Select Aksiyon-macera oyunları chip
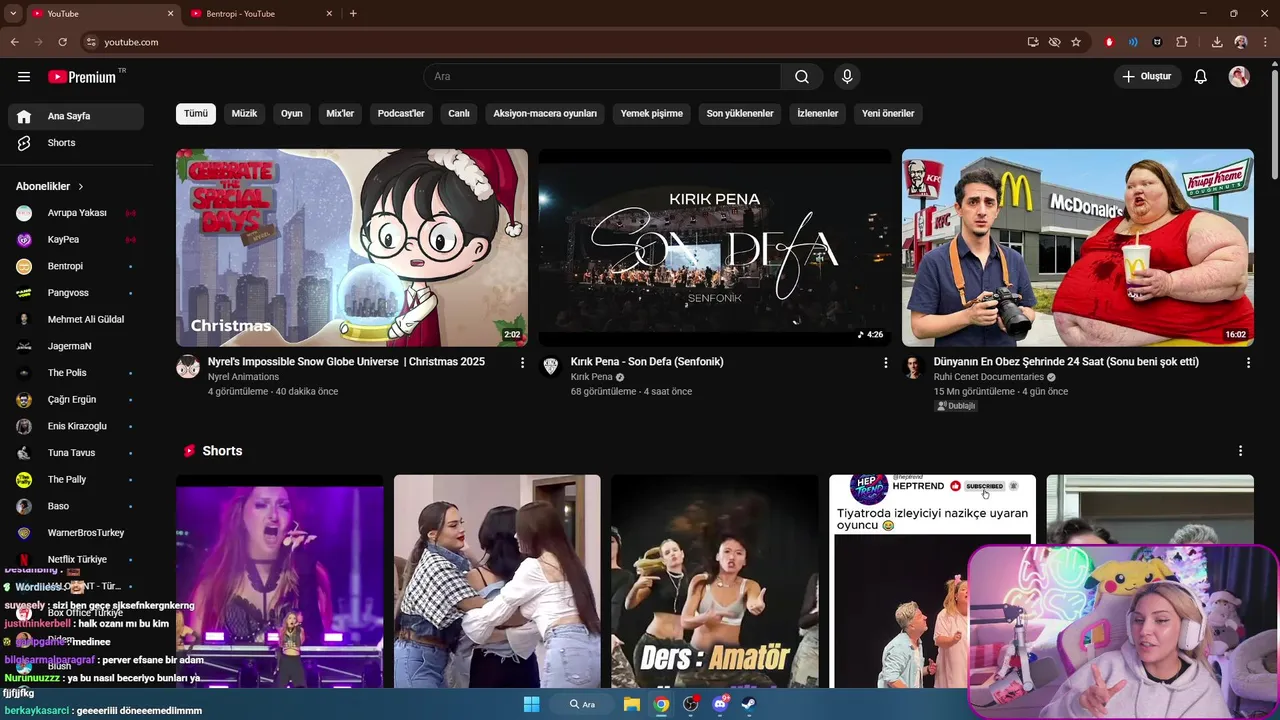The image size is (1280, 720). pos(545,113)
